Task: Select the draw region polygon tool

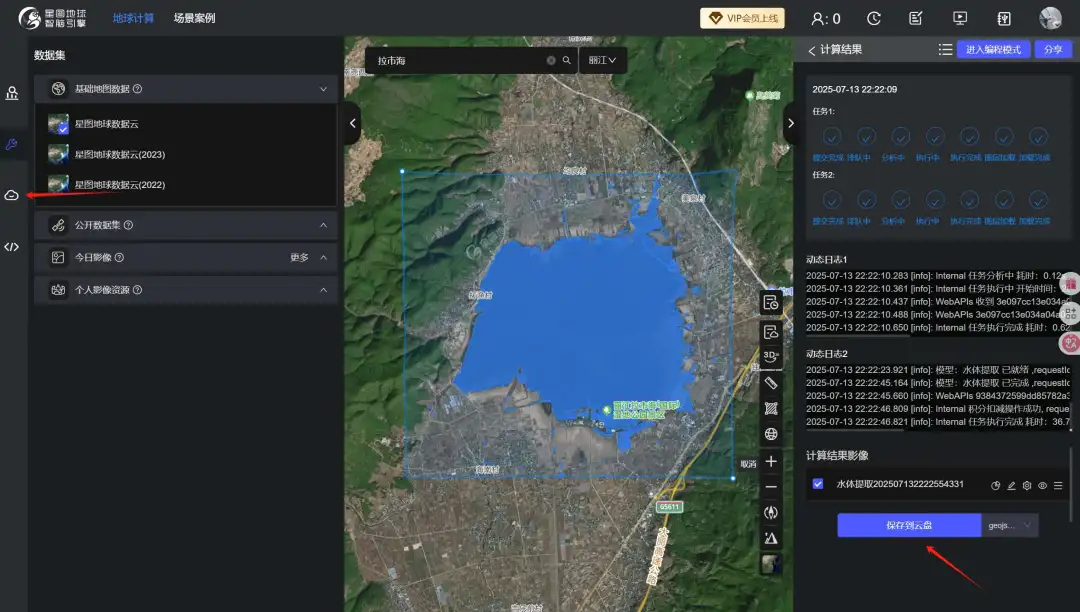Action: 771,408
